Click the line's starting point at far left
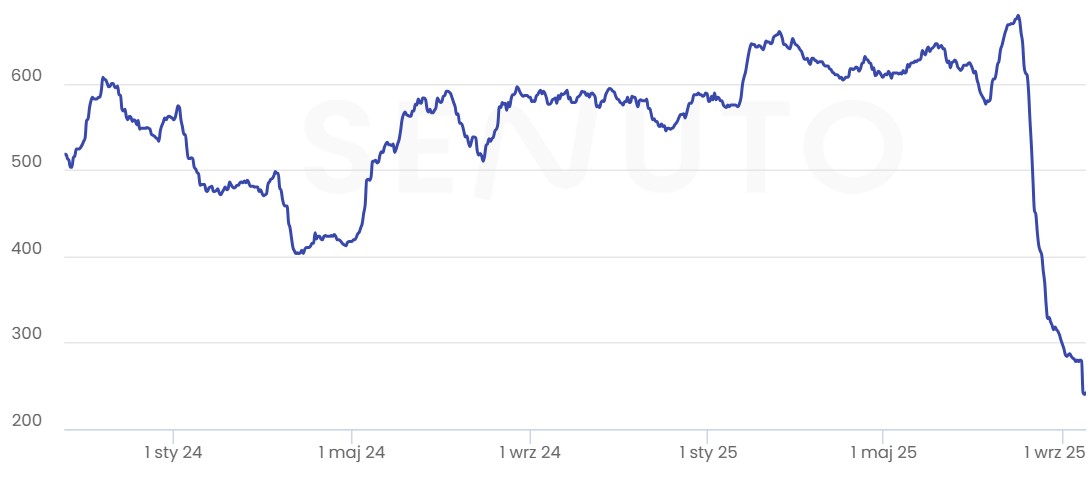 (66, 154)
